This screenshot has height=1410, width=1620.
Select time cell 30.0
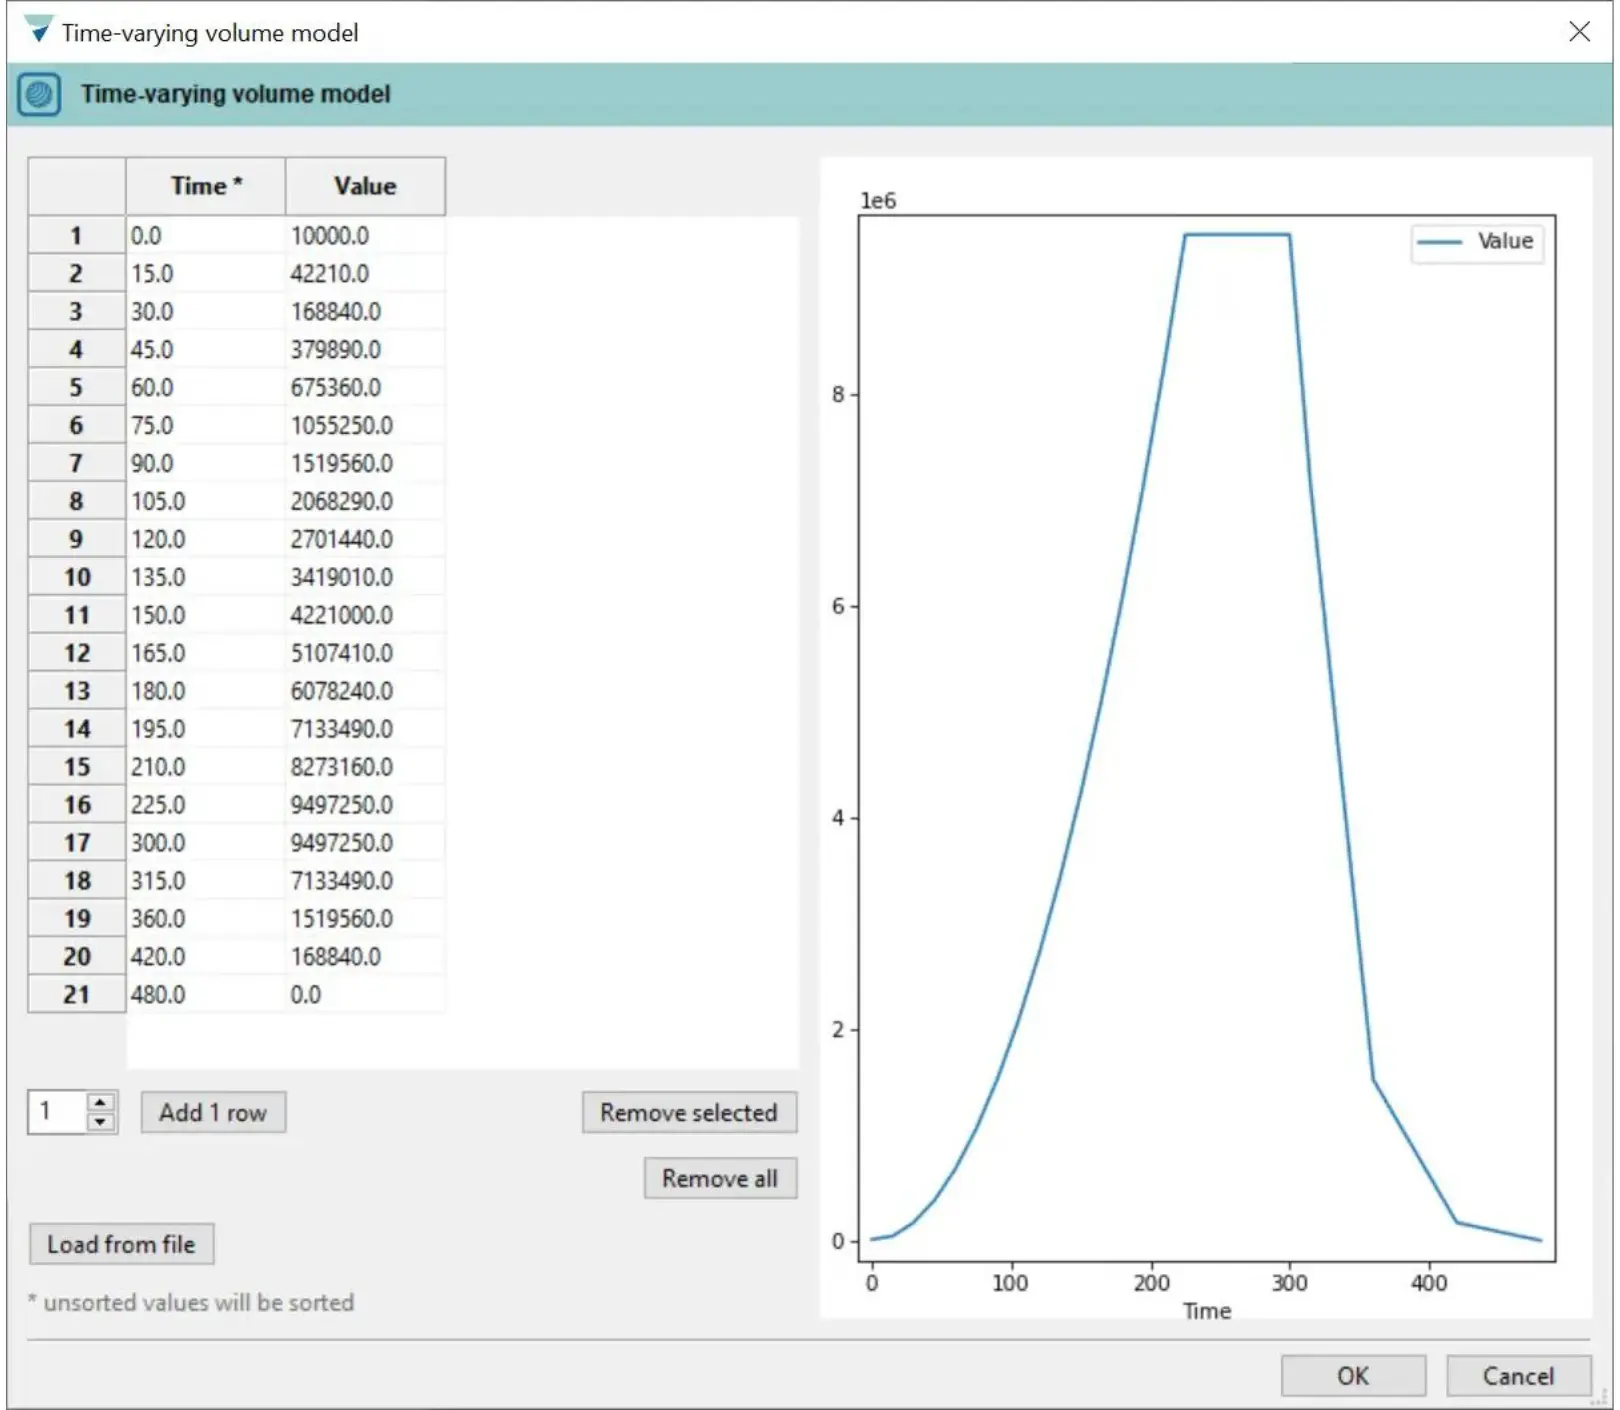click(206, 312)
